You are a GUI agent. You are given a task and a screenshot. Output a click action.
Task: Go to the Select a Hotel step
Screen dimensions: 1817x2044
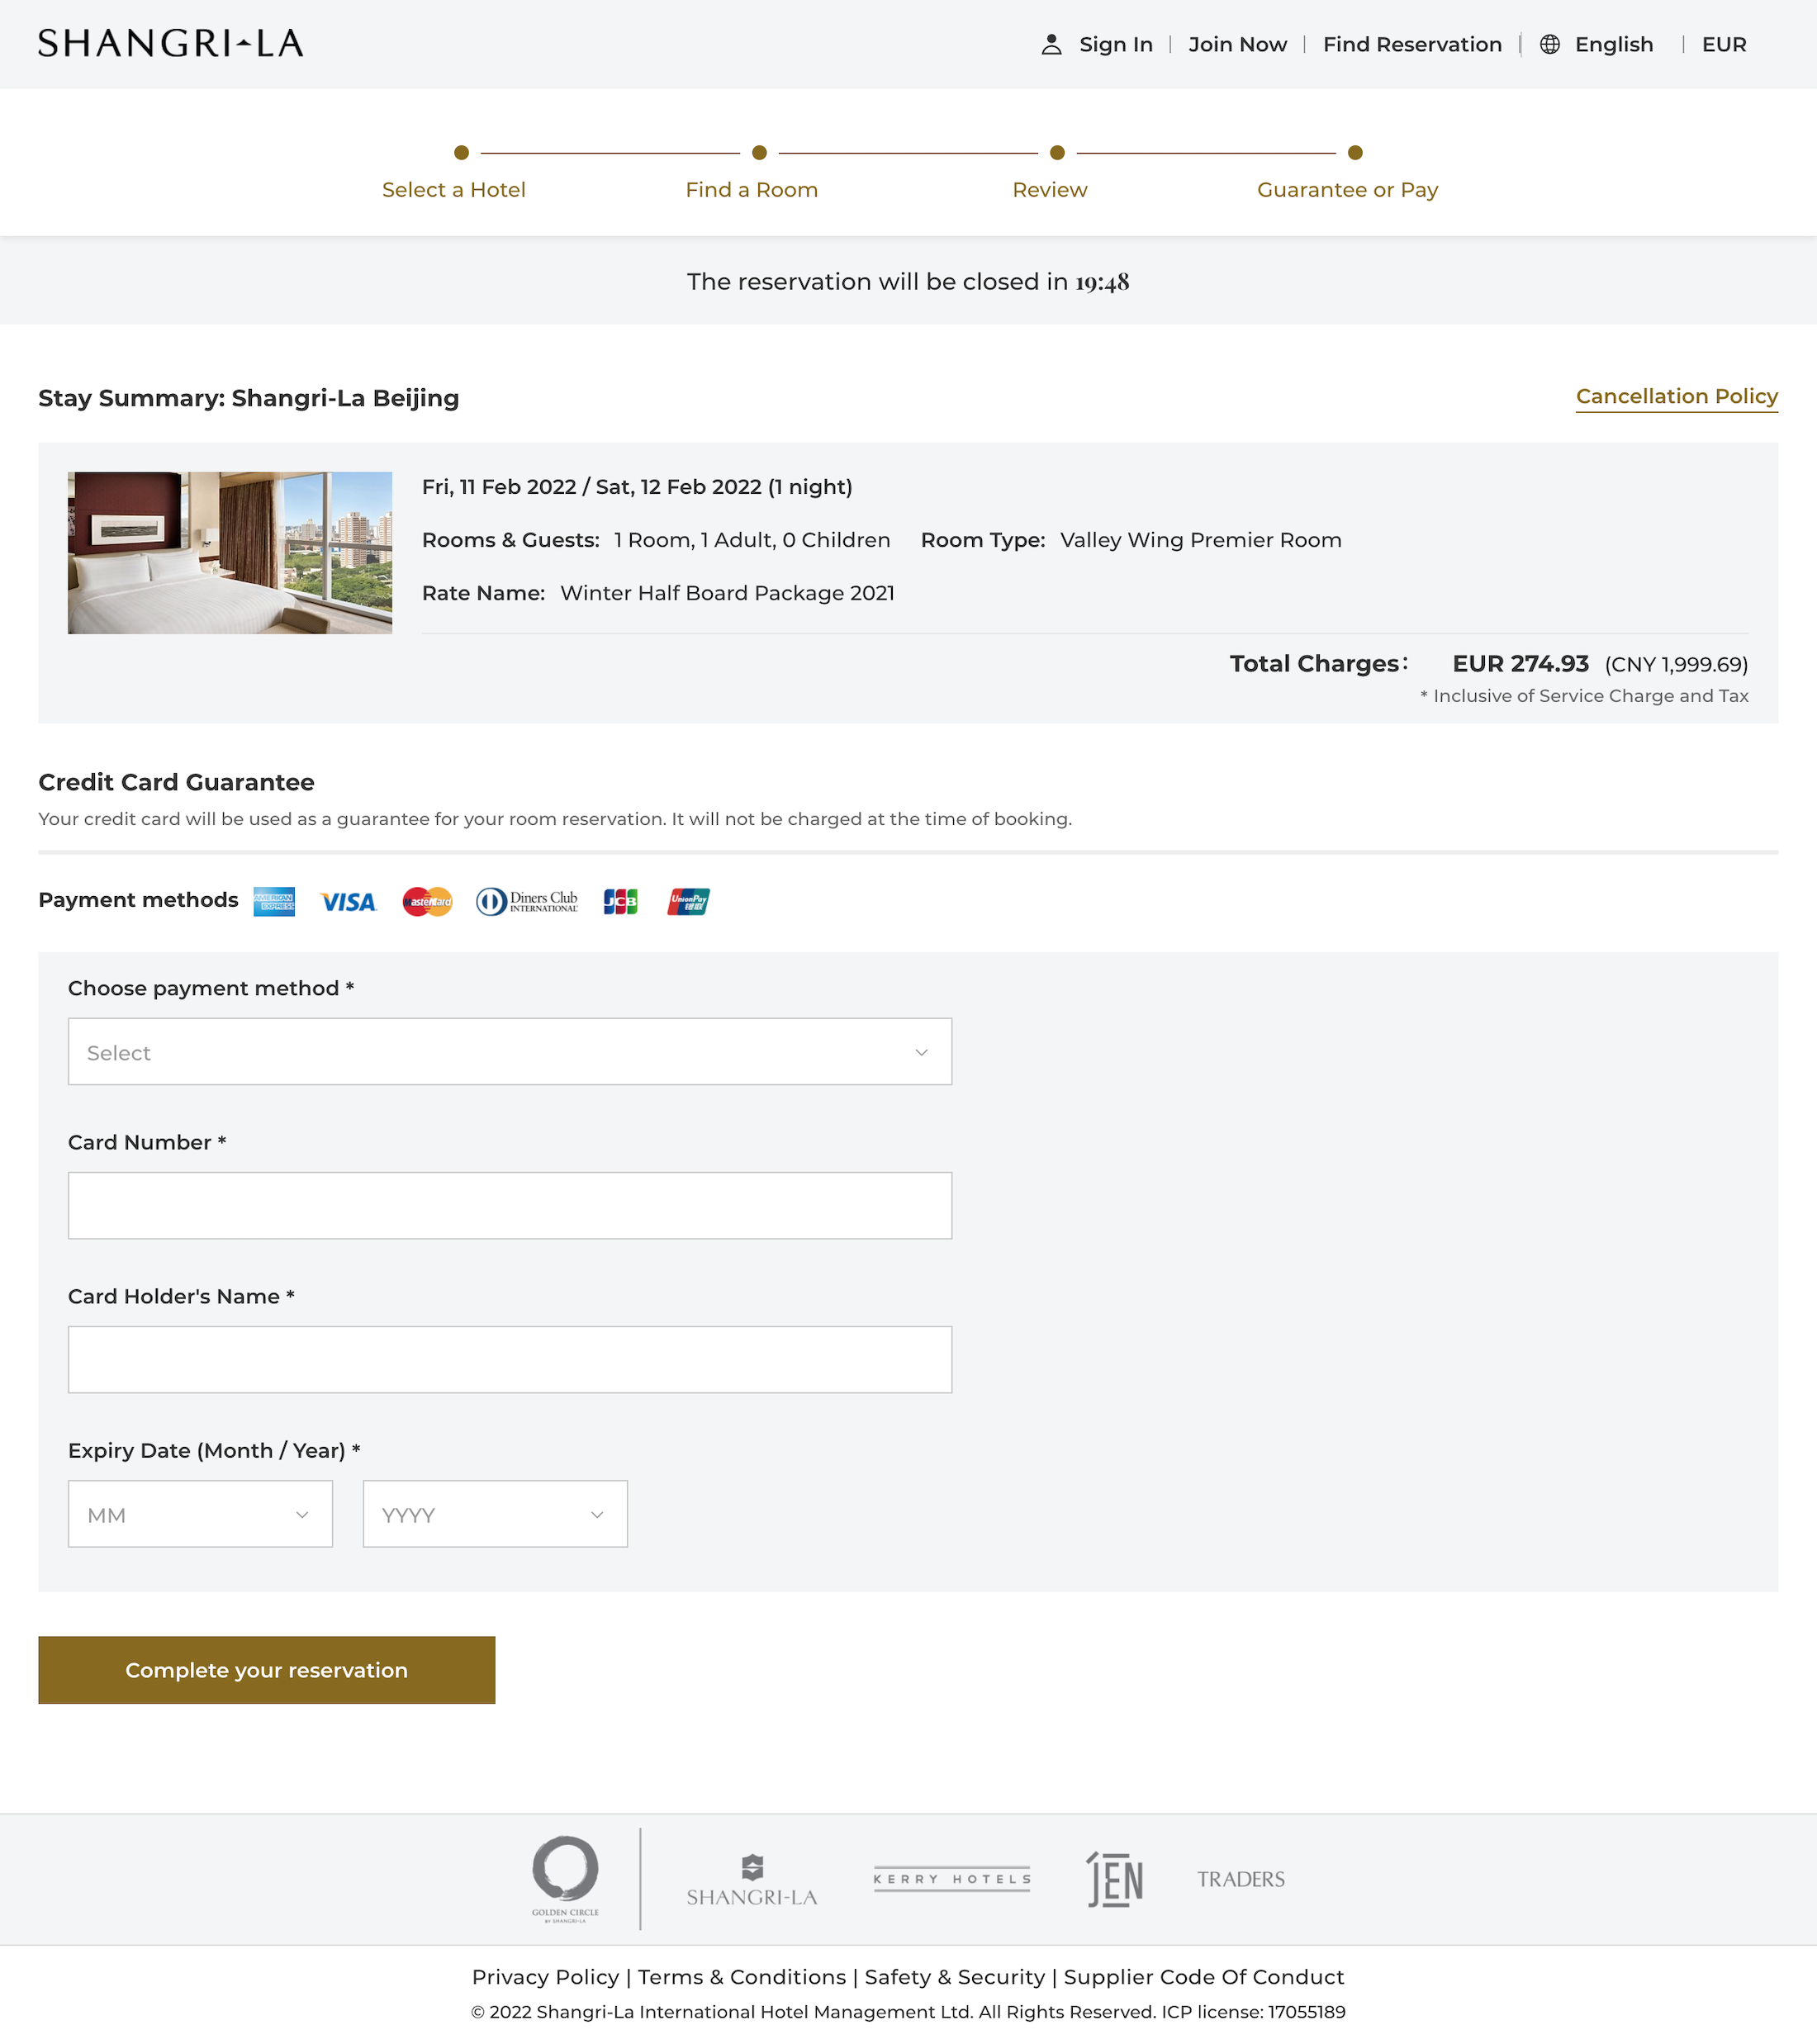tap(454, 189)
